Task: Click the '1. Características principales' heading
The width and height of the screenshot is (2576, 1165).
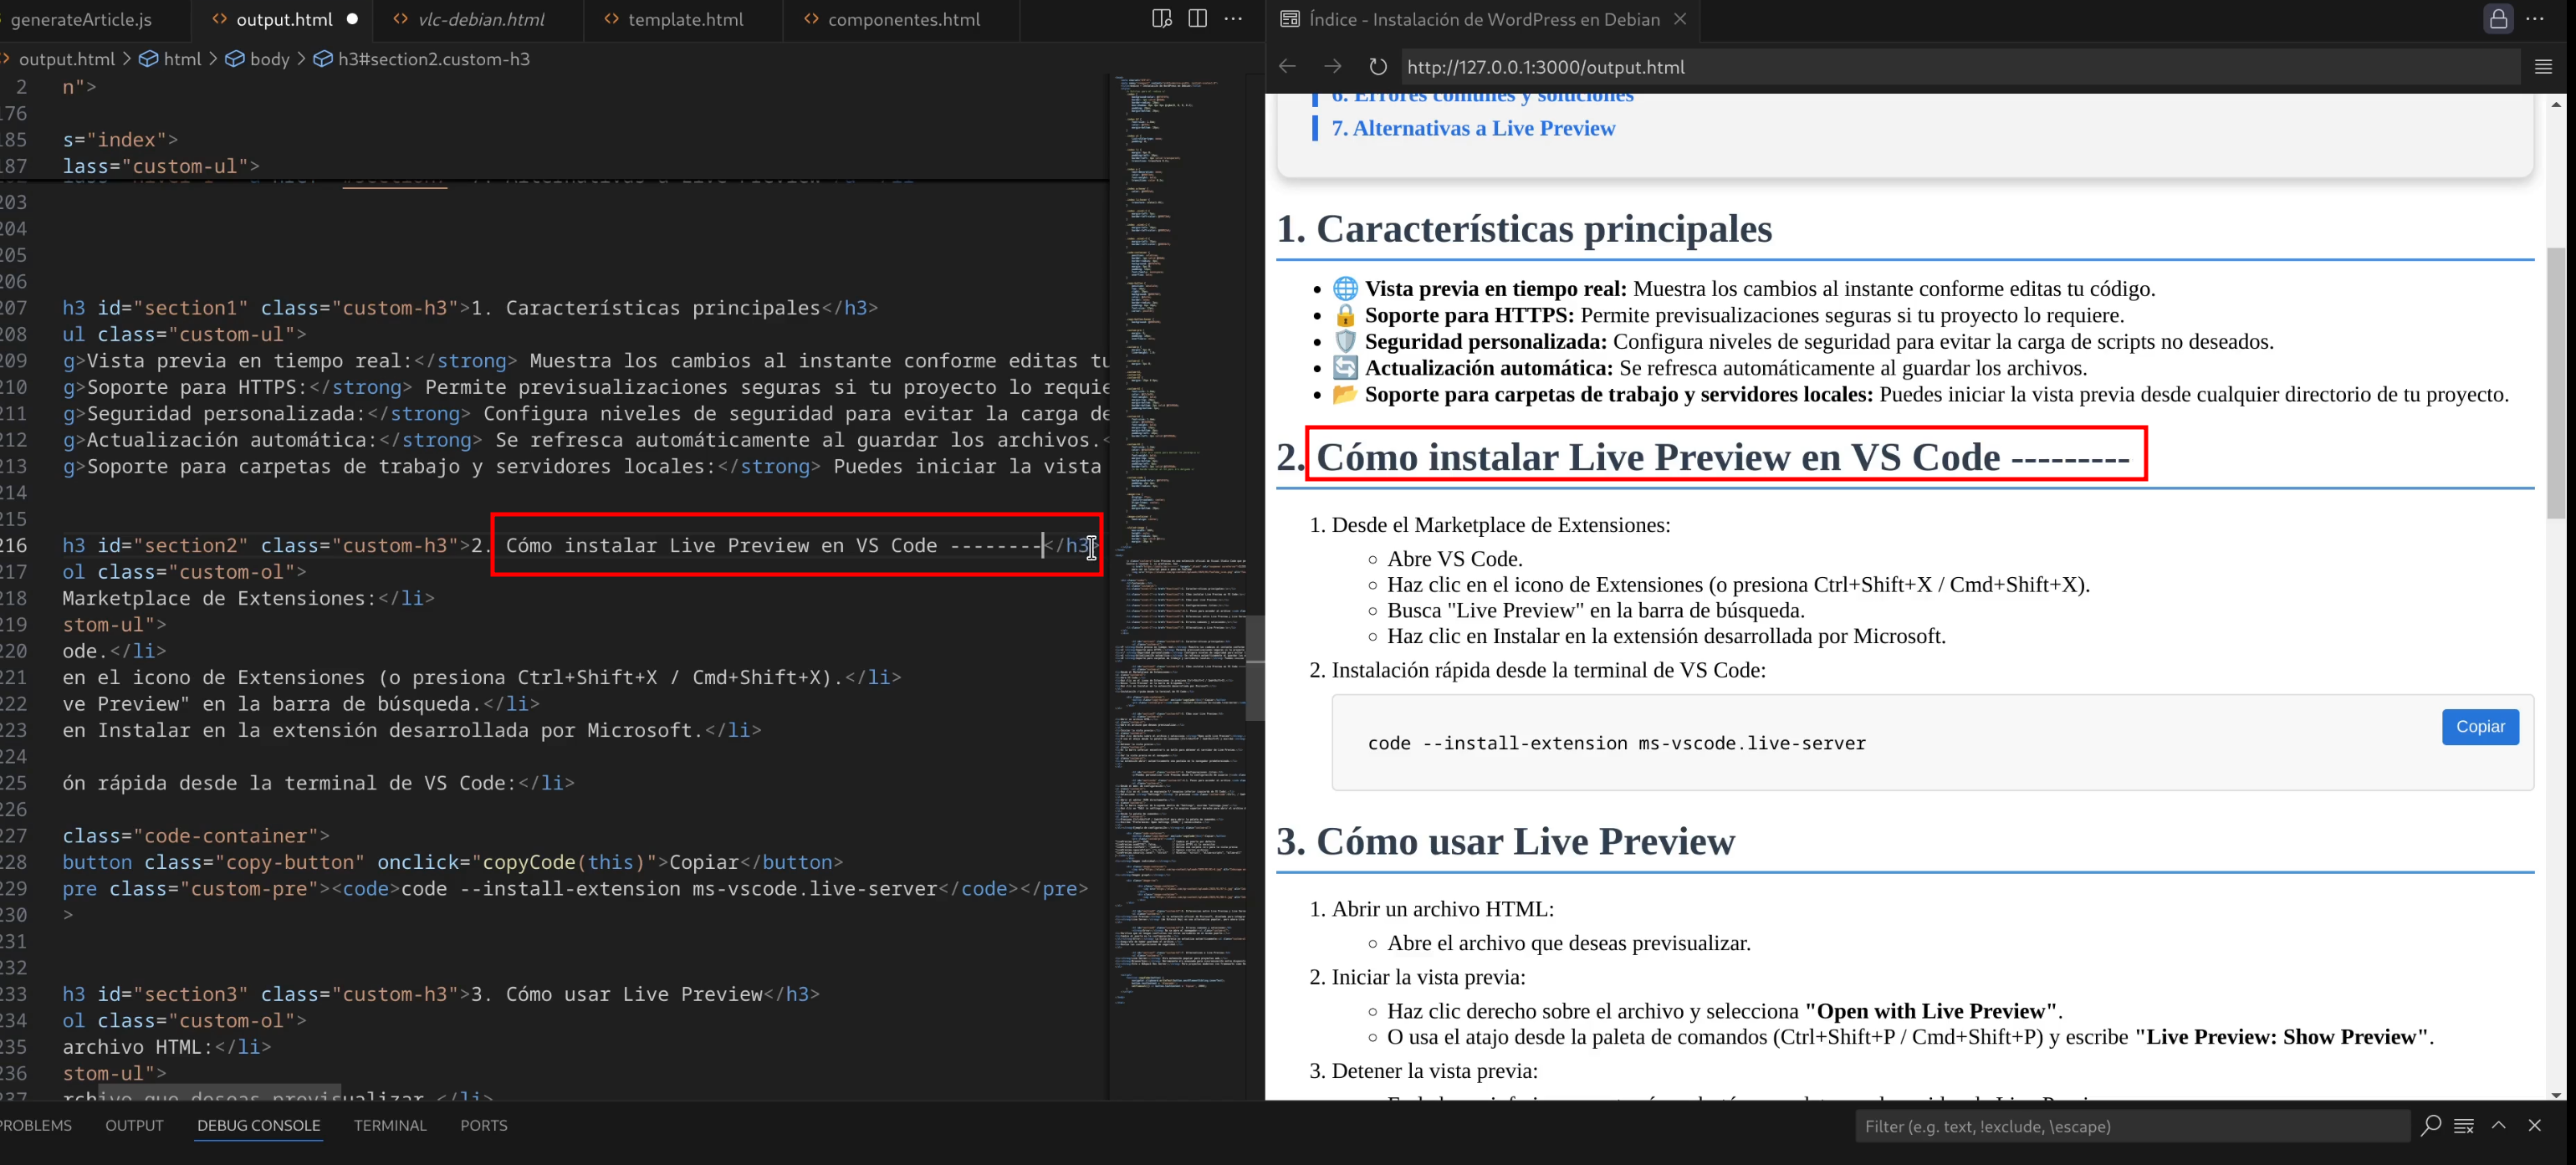Action: click(x=1524, y=229)
